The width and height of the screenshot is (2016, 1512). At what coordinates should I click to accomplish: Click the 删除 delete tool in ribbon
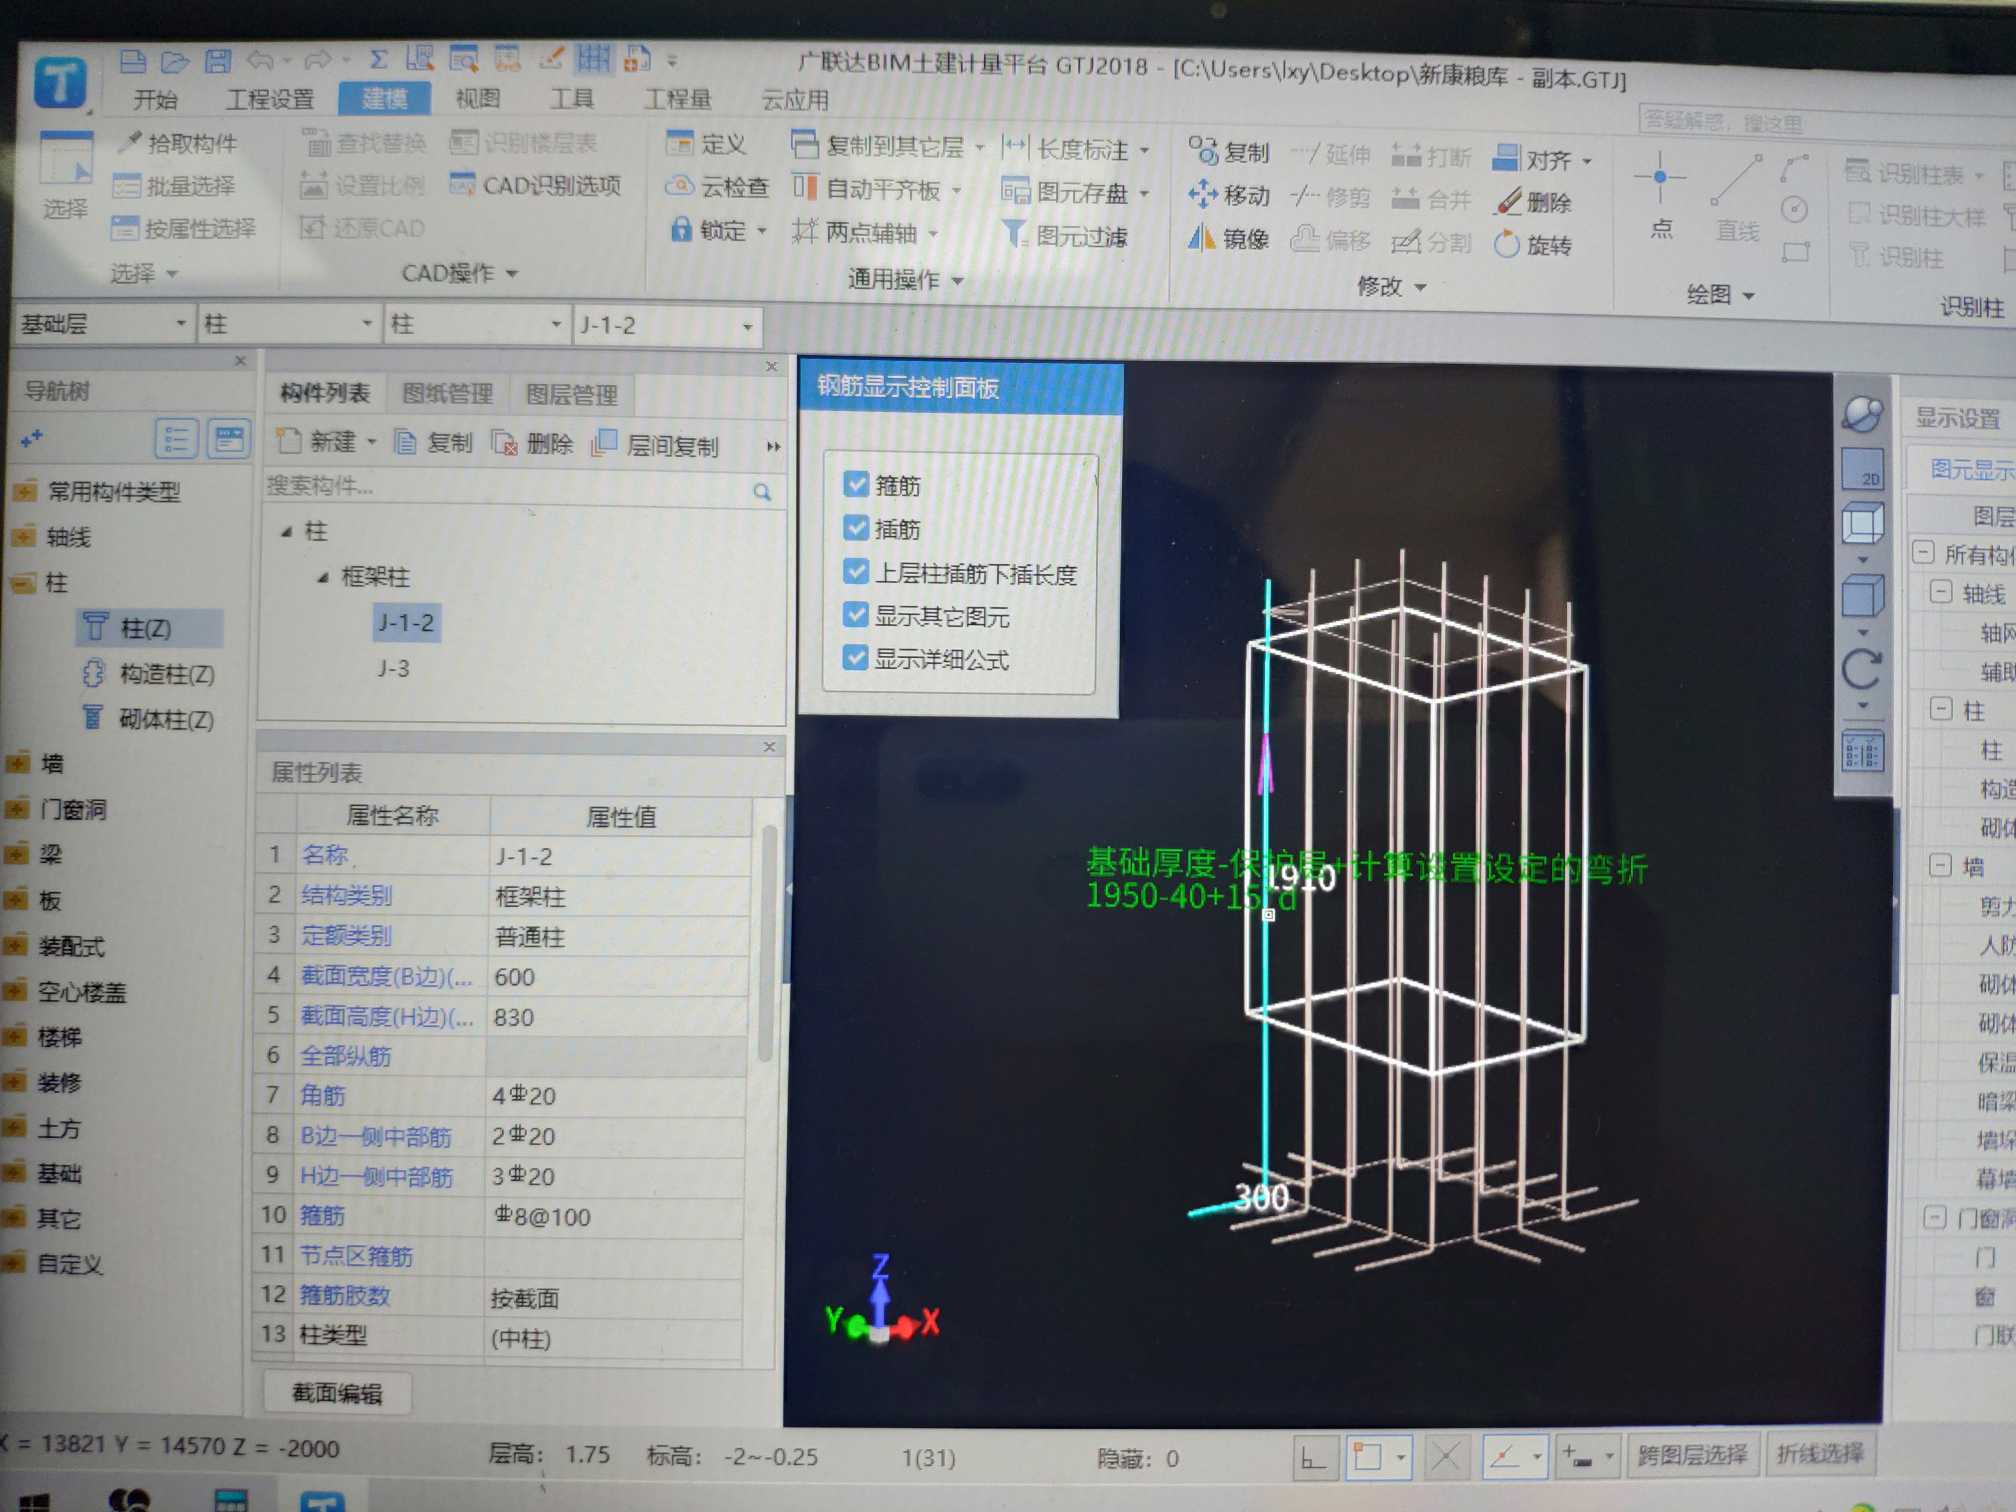(x=1533, y=203)
